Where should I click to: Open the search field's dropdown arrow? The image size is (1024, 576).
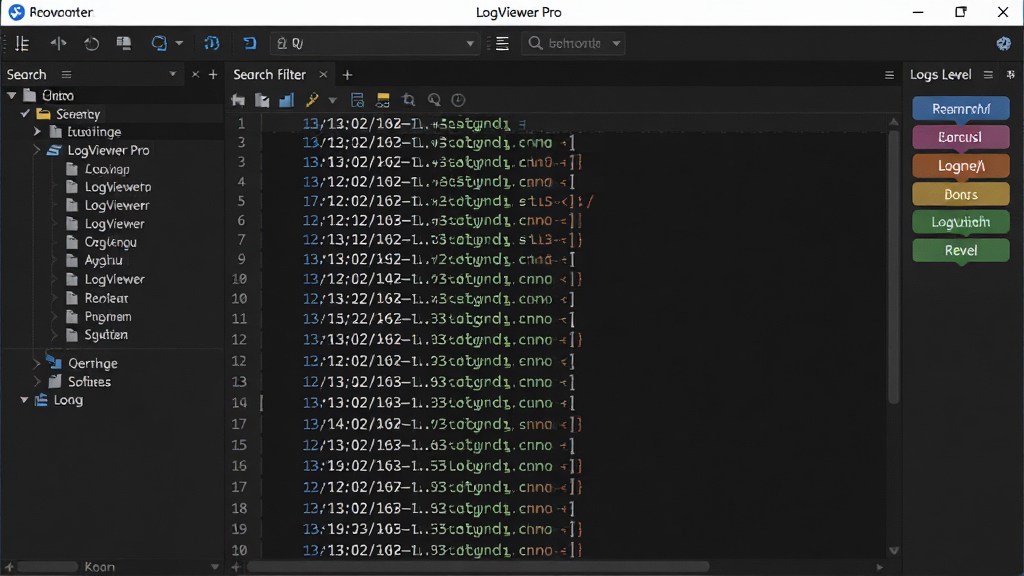tap(616, 44)
